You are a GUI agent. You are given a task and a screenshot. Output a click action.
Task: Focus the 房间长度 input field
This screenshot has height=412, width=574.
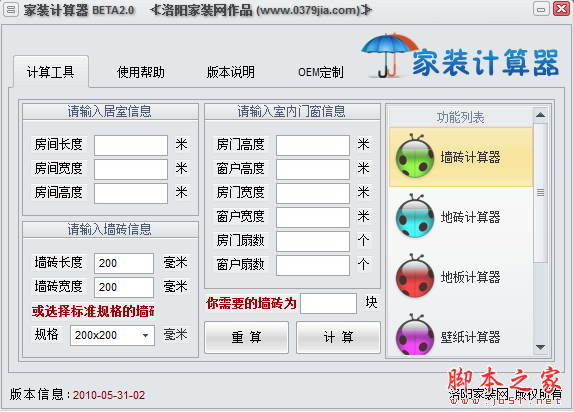coord(131,145)
